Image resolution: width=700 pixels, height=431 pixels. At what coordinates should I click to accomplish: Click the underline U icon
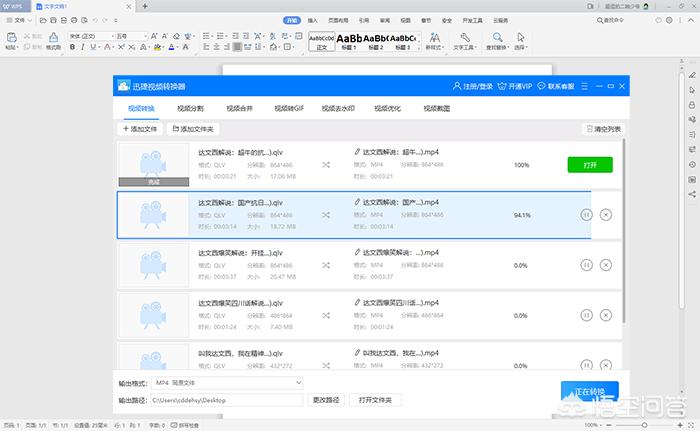(x=92, y=47)
